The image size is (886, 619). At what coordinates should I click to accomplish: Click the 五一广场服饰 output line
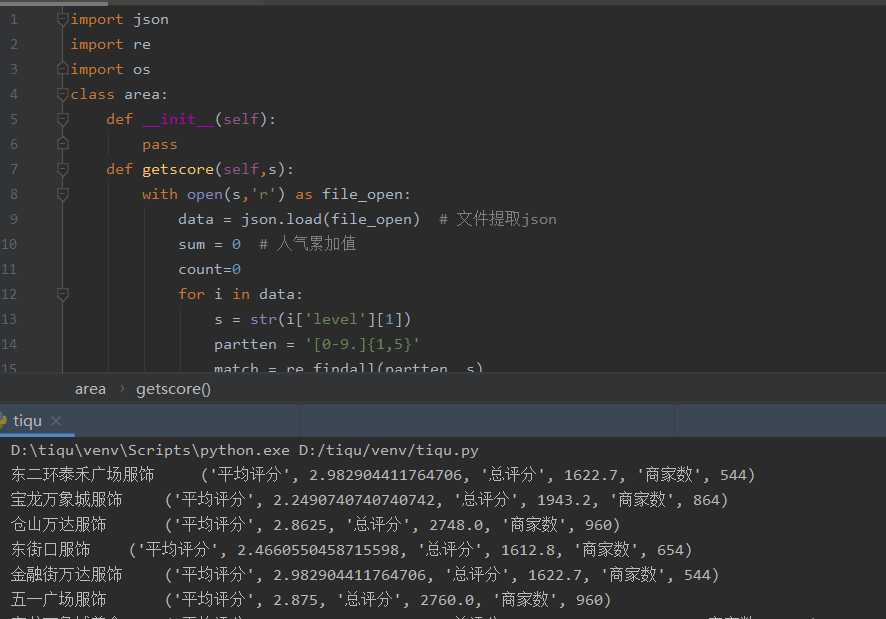tap(311, 599)
